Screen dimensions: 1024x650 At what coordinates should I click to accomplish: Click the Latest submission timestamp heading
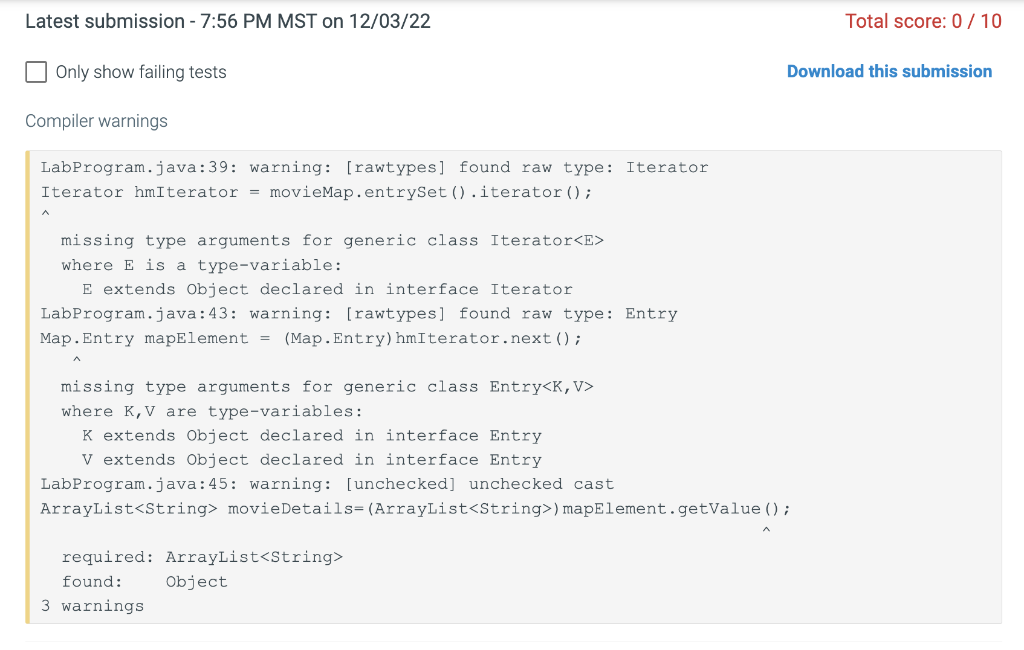coord(228,21)
